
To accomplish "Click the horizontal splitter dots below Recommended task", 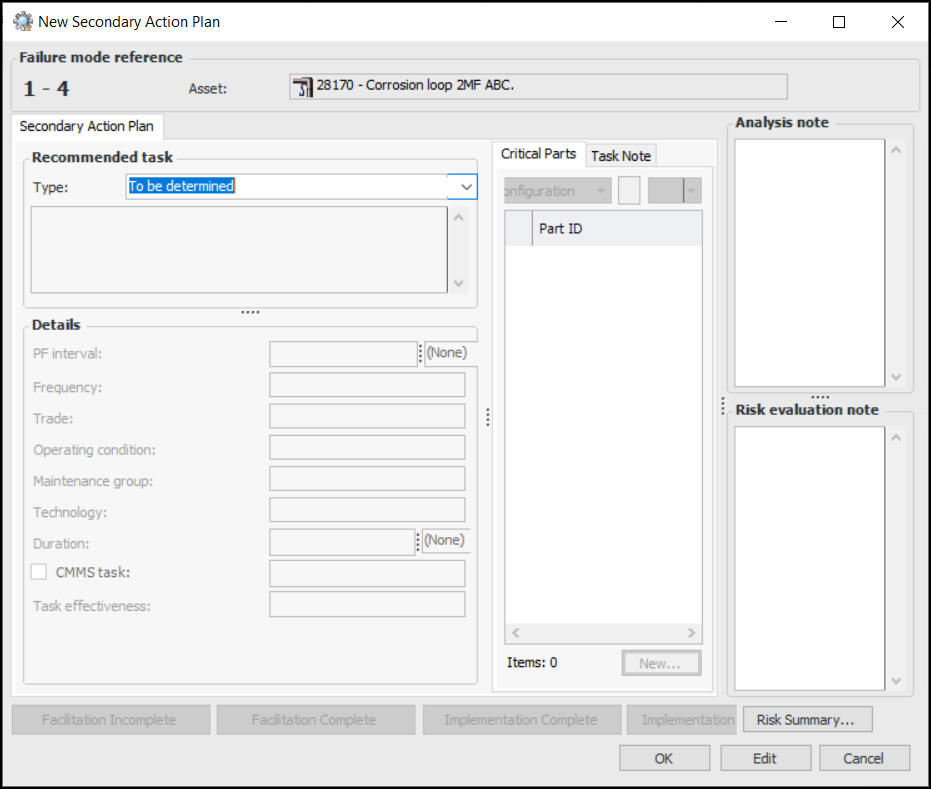I will pyautogui.click(x=250, y=313).
